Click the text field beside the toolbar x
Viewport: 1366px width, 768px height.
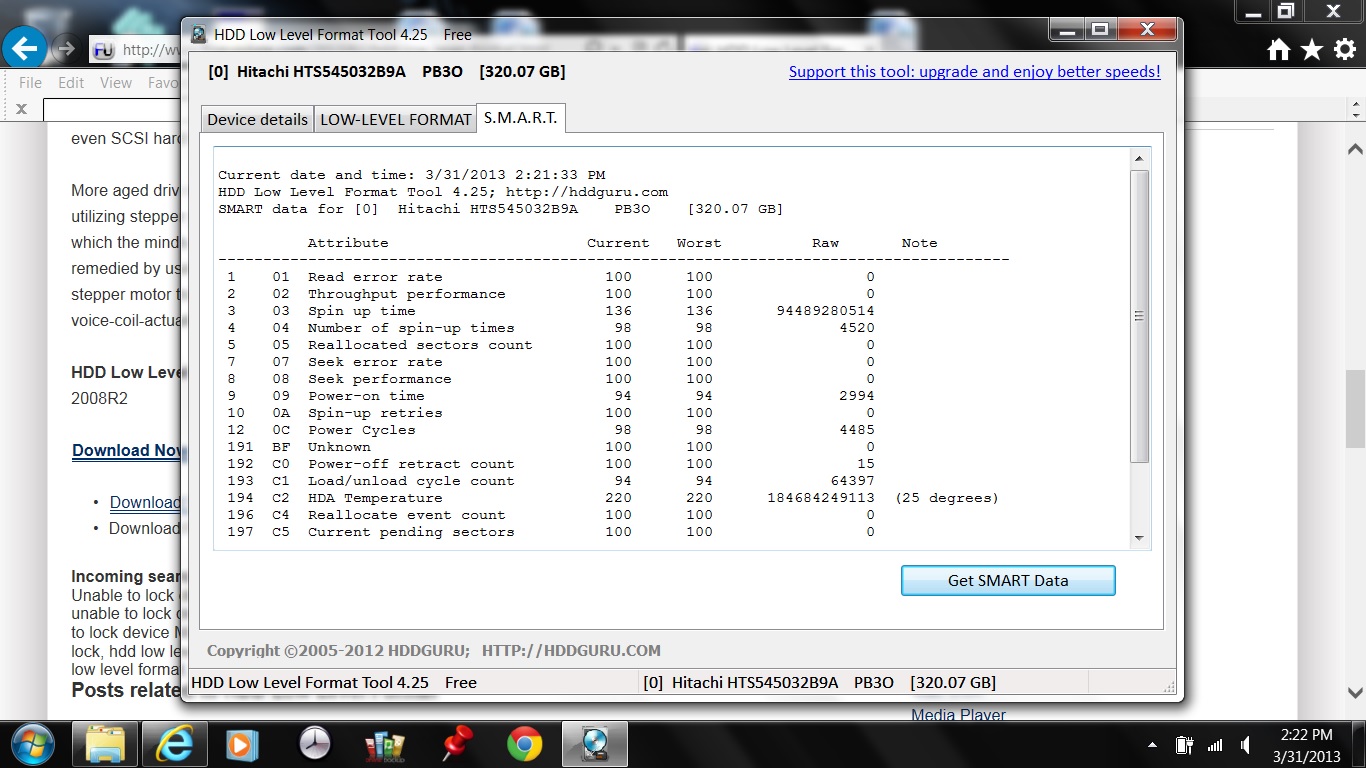tap(112, 109)
